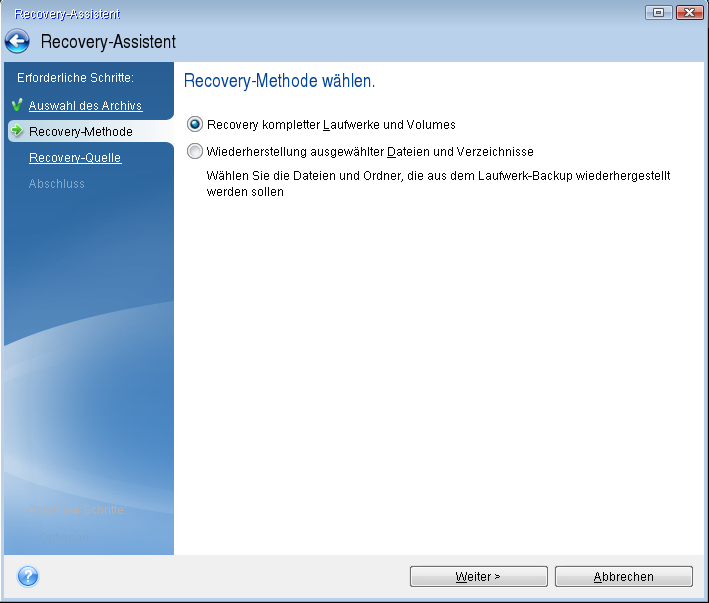Click label text Recovery kompletter Laufwerke und Volumes
The width and height of the screenshot is (709, 603).
point(331,125)
